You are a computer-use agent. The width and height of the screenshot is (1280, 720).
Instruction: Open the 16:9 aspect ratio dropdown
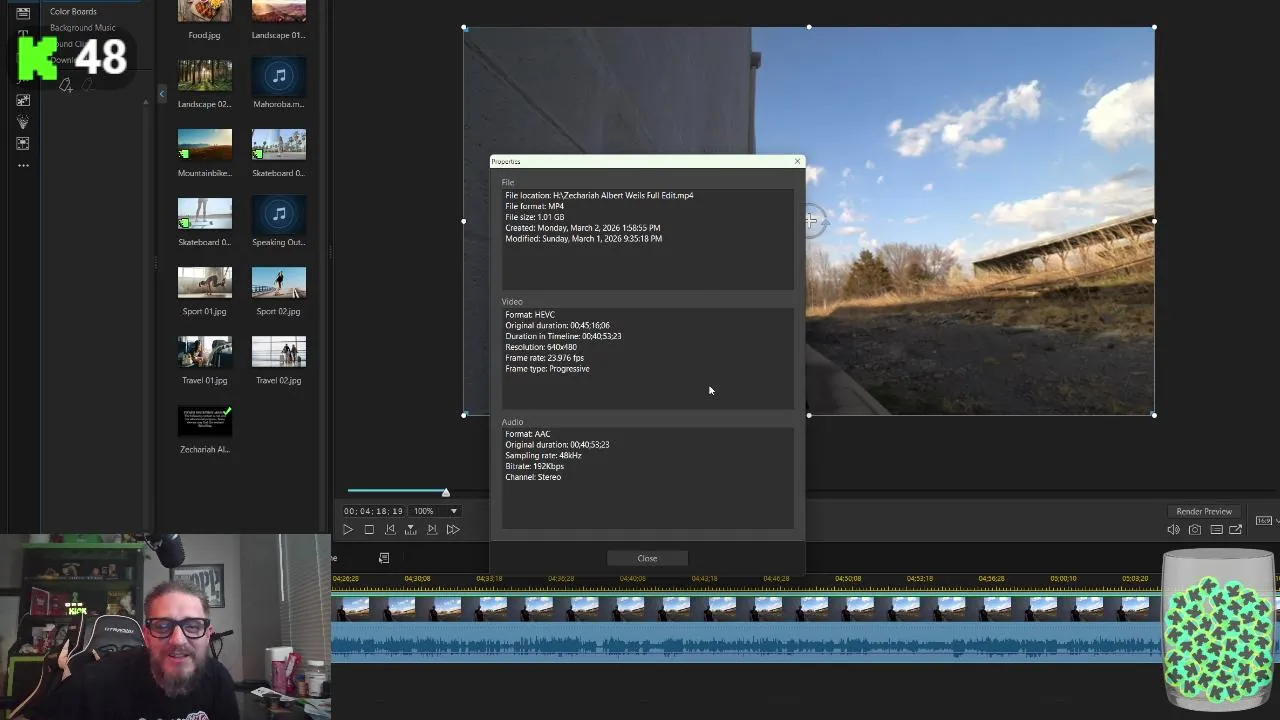(1265, 520)
